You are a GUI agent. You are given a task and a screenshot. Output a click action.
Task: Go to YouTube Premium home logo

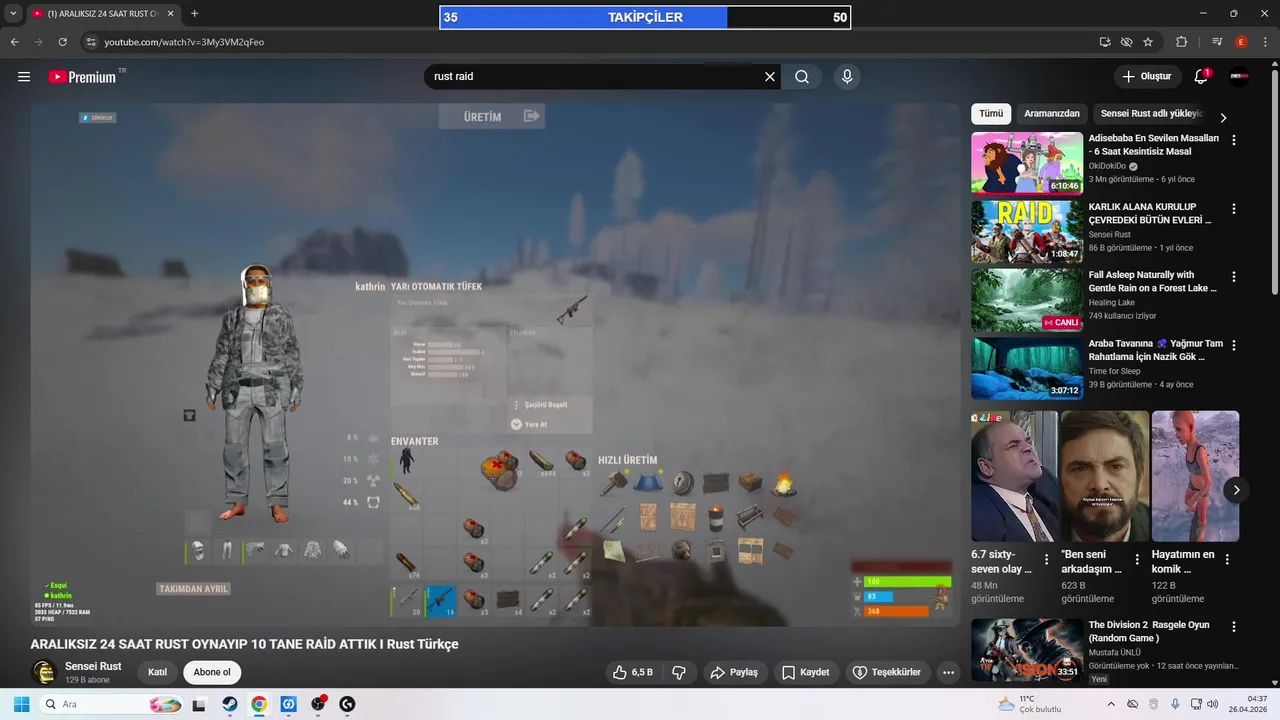point(82,77)
